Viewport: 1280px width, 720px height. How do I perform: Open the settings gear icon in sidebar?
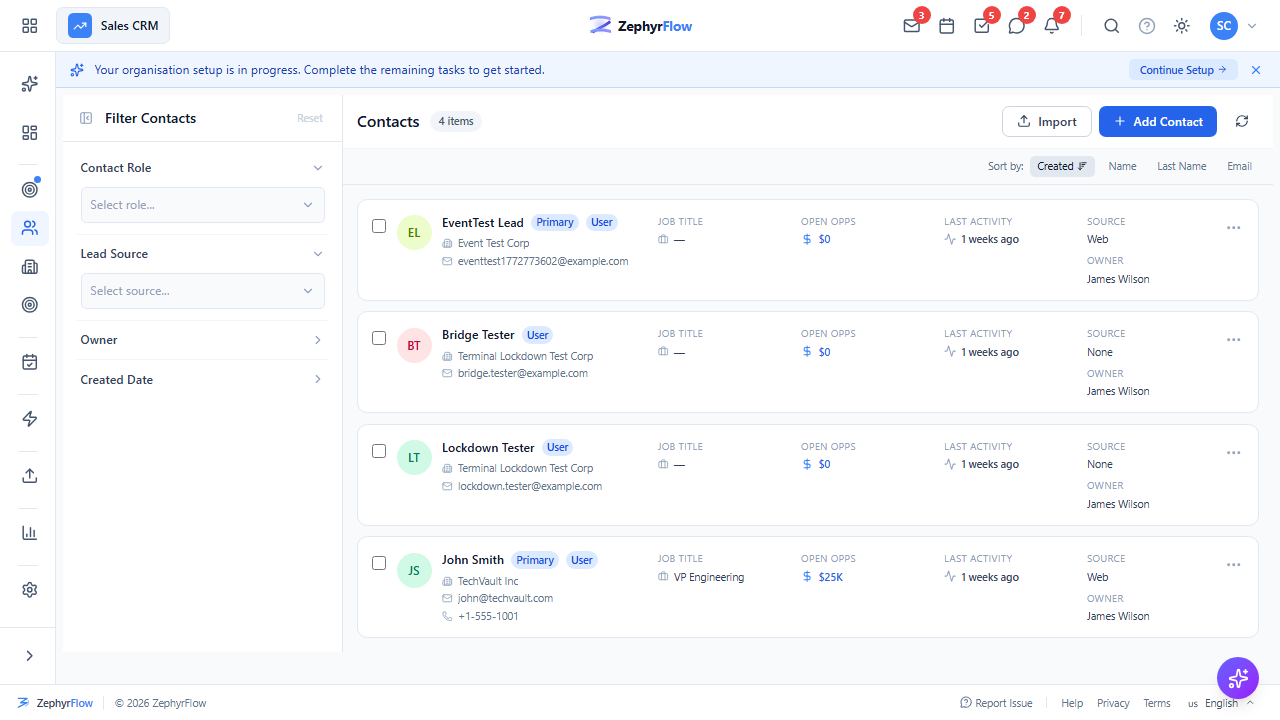(30, 590)
